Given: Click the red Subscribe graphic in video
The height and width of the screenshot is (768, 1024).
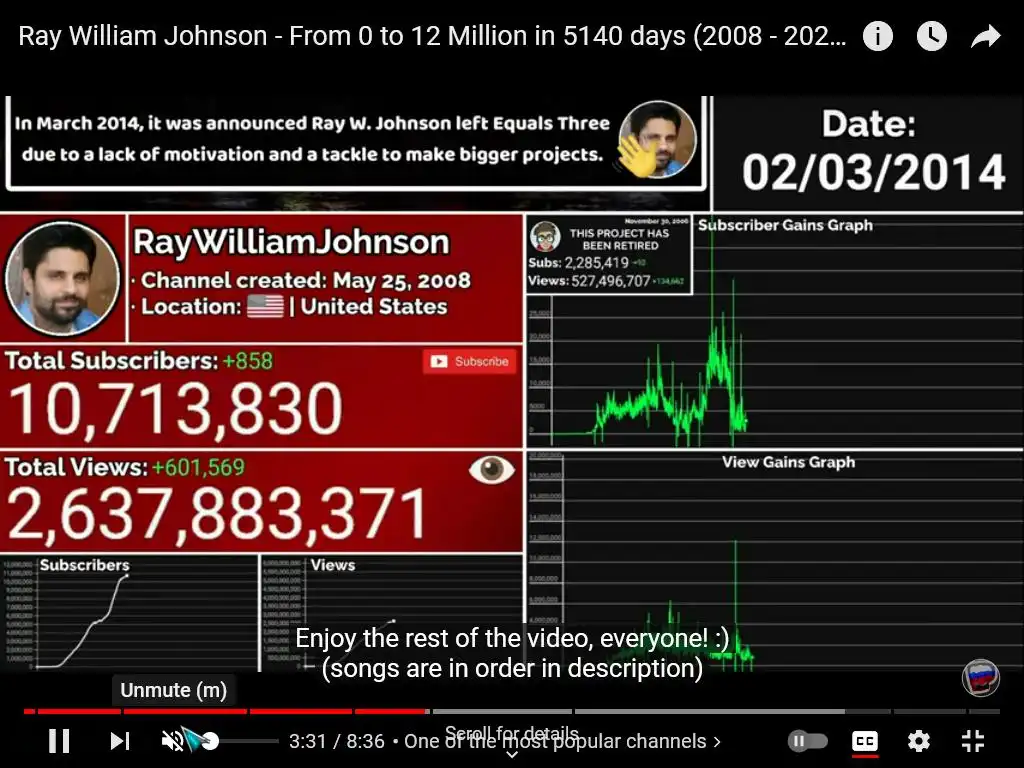Looking at the screenshot, I should point(470,361).
